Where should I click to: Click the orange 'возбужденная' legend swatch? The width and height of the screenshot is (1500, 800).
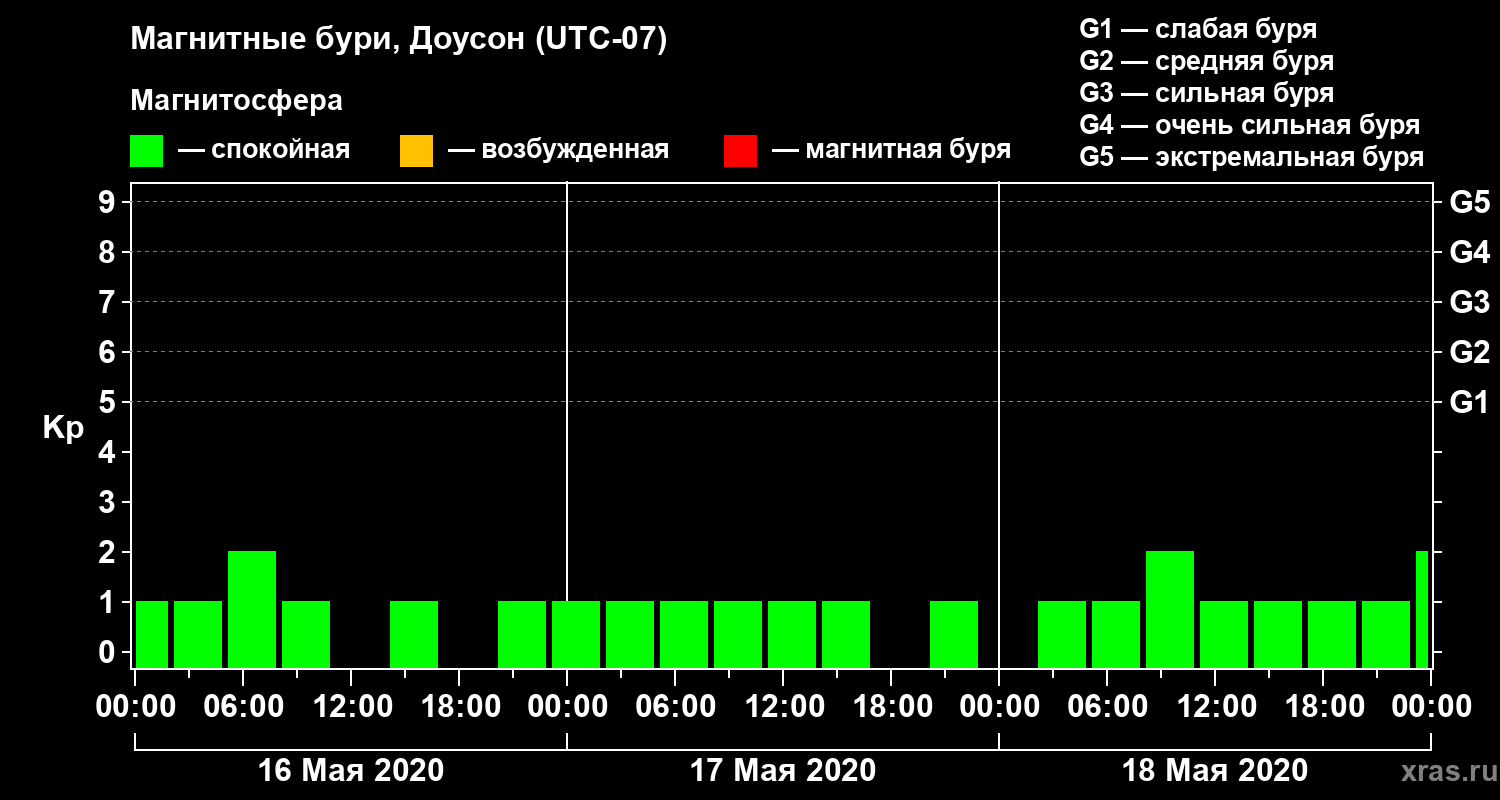tap(416, 151)
